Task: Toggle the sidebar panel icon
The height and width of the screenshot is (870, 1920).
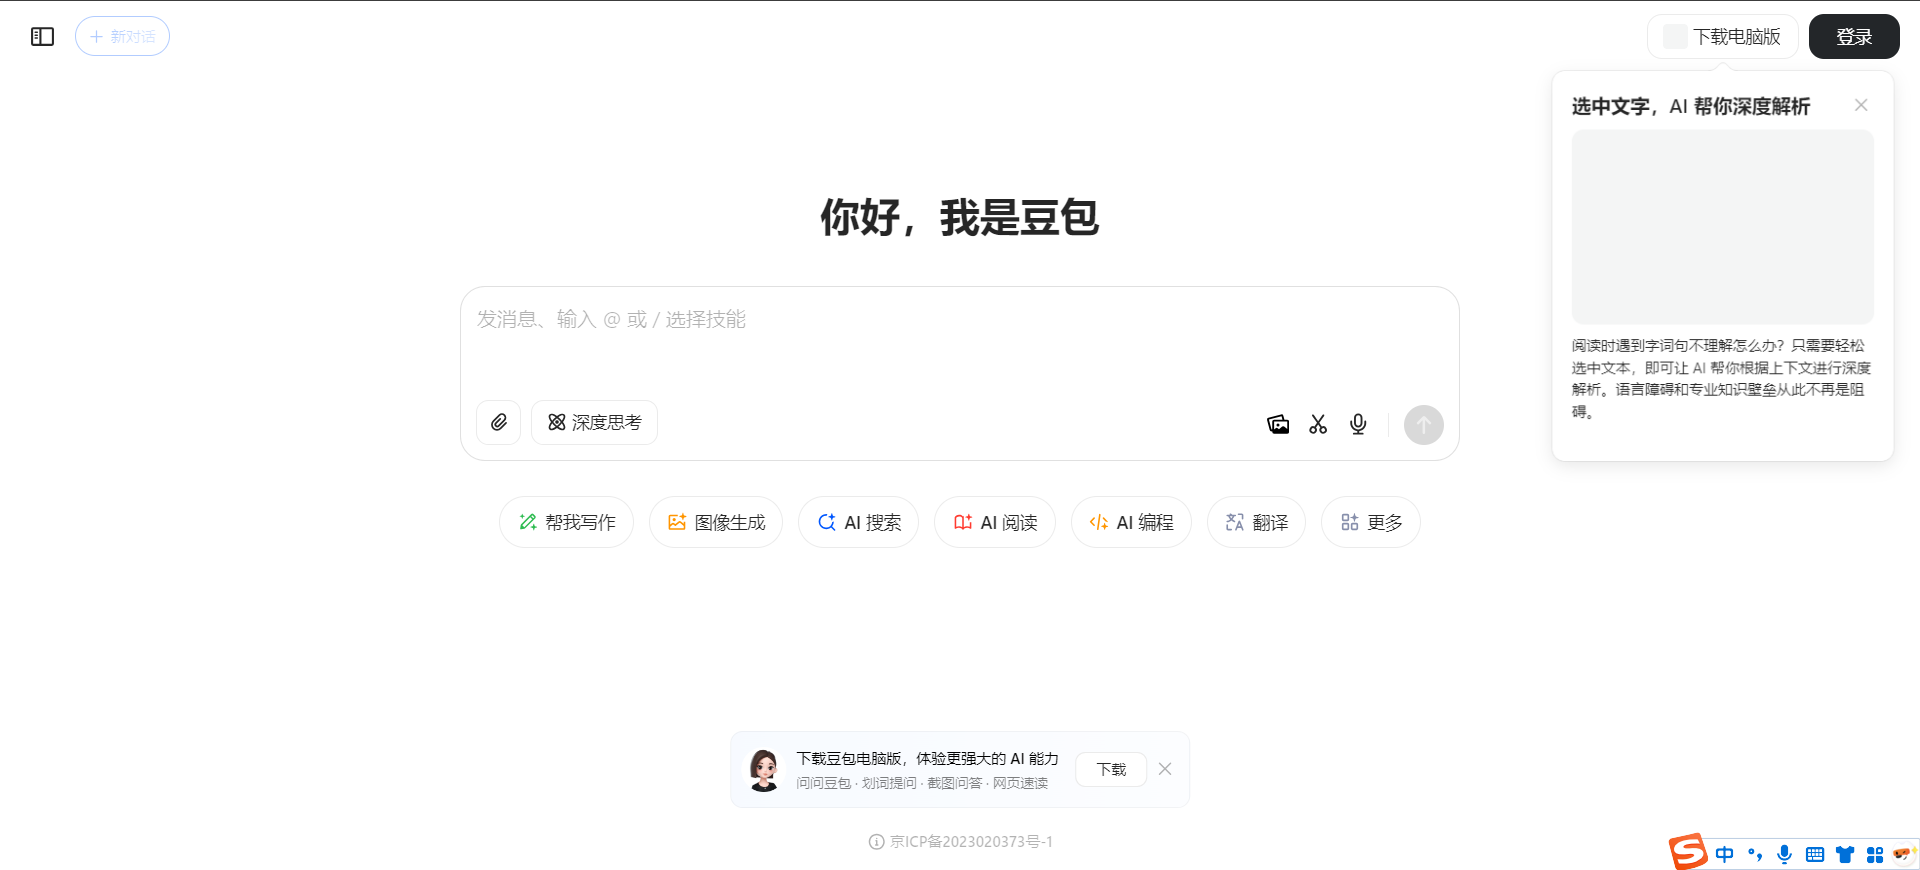Action: coord(42,37)
